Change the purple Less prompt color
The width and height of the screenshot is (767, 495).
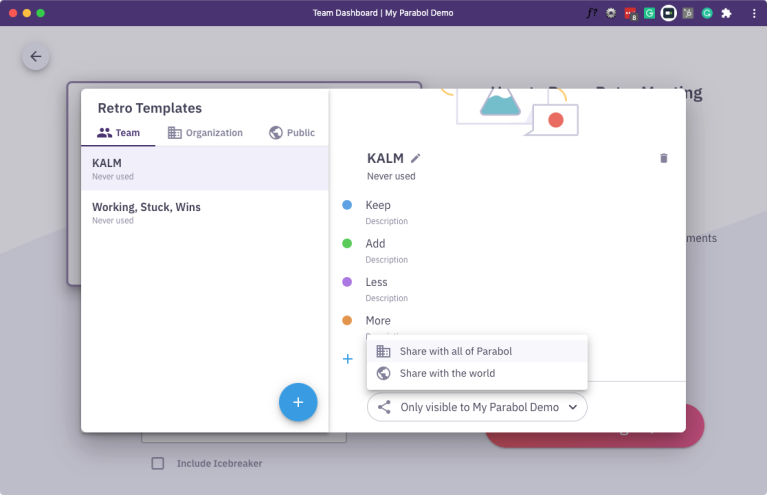point(347,282)
